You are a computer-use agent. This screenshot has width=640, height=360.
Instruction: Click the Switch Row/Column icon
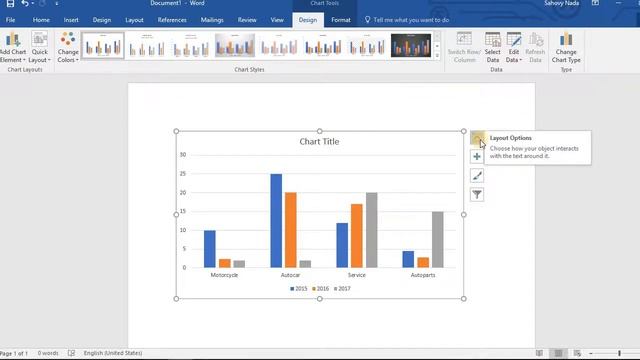click(464, 40)
